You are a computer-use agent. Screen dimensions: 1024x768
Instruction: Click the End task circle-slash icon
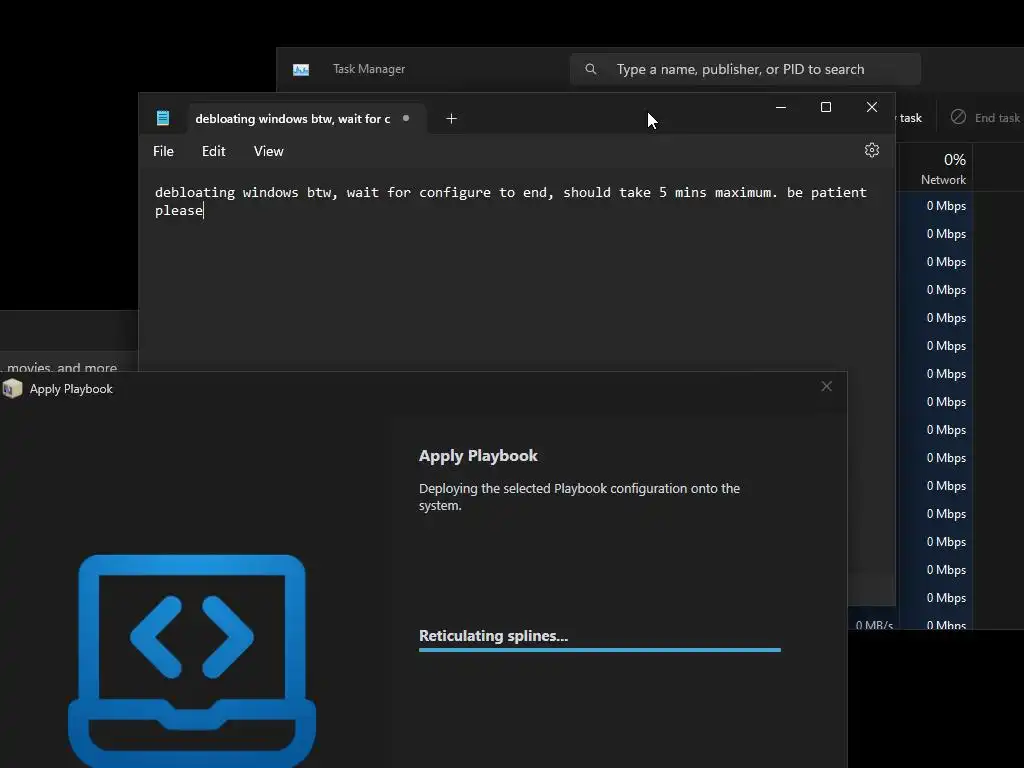958,117
